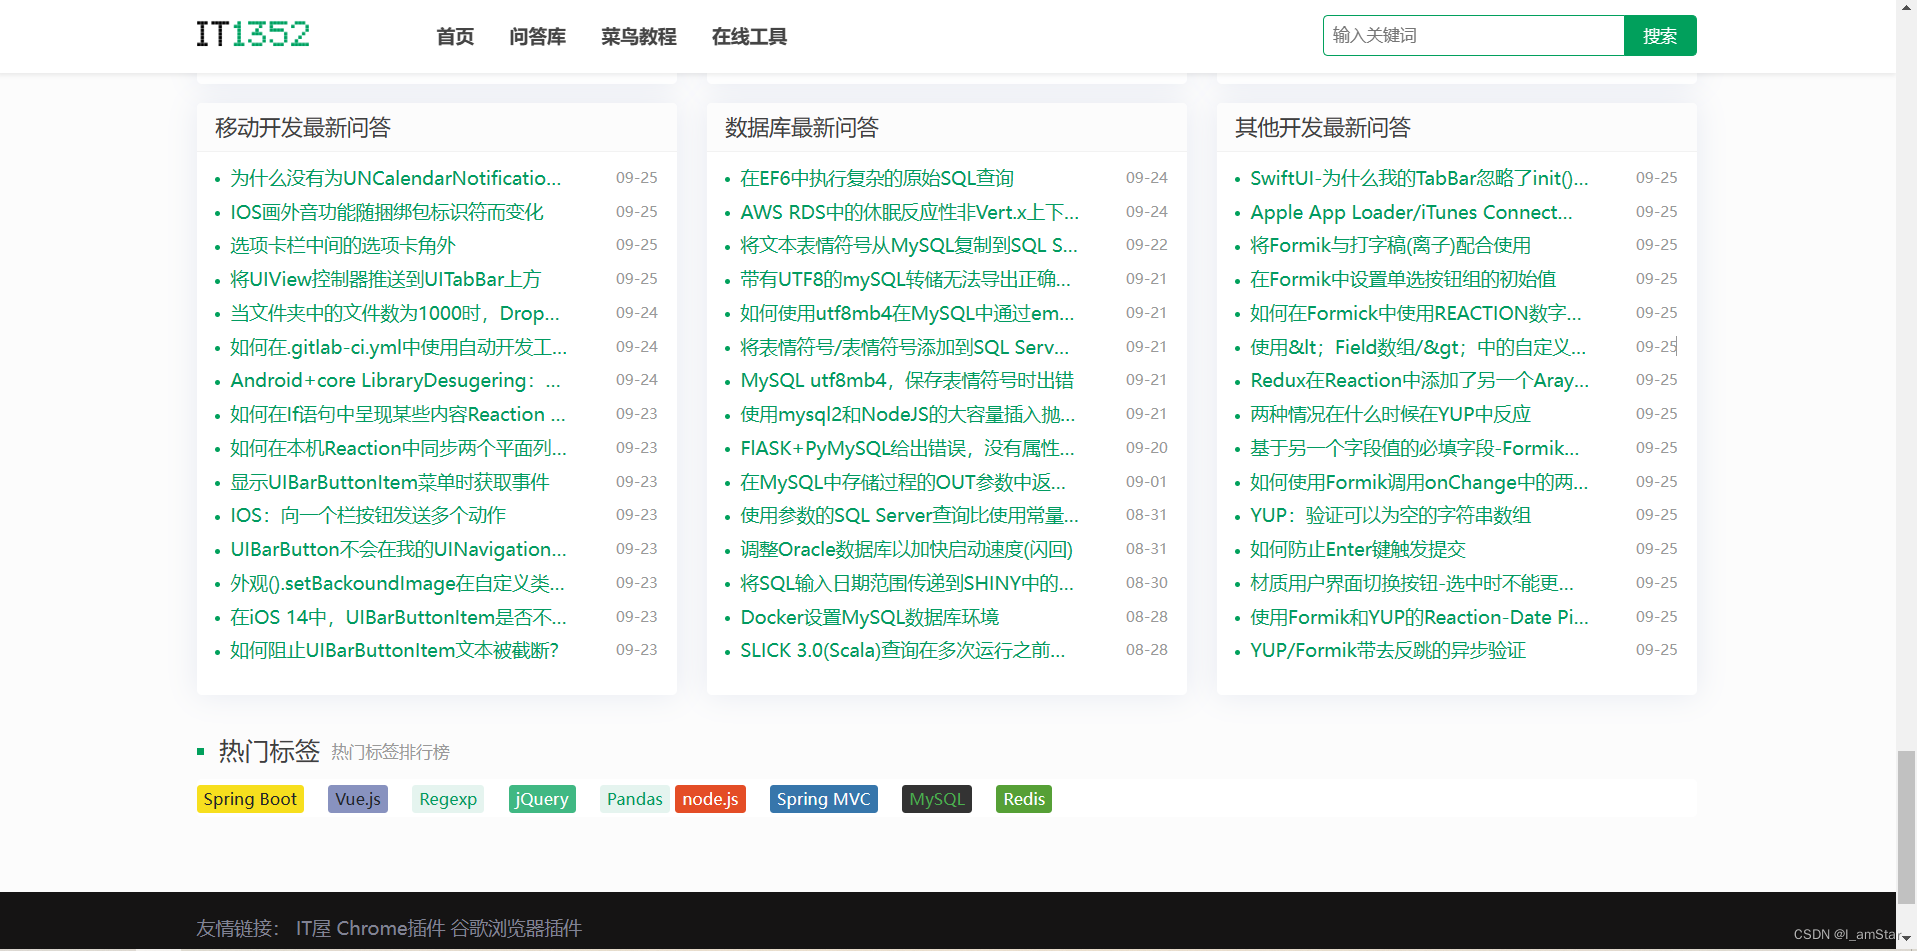Click the 数据库最新问答 section heading
The image size is (1917, 951).
pyautogui.click(x=802, y=128)
